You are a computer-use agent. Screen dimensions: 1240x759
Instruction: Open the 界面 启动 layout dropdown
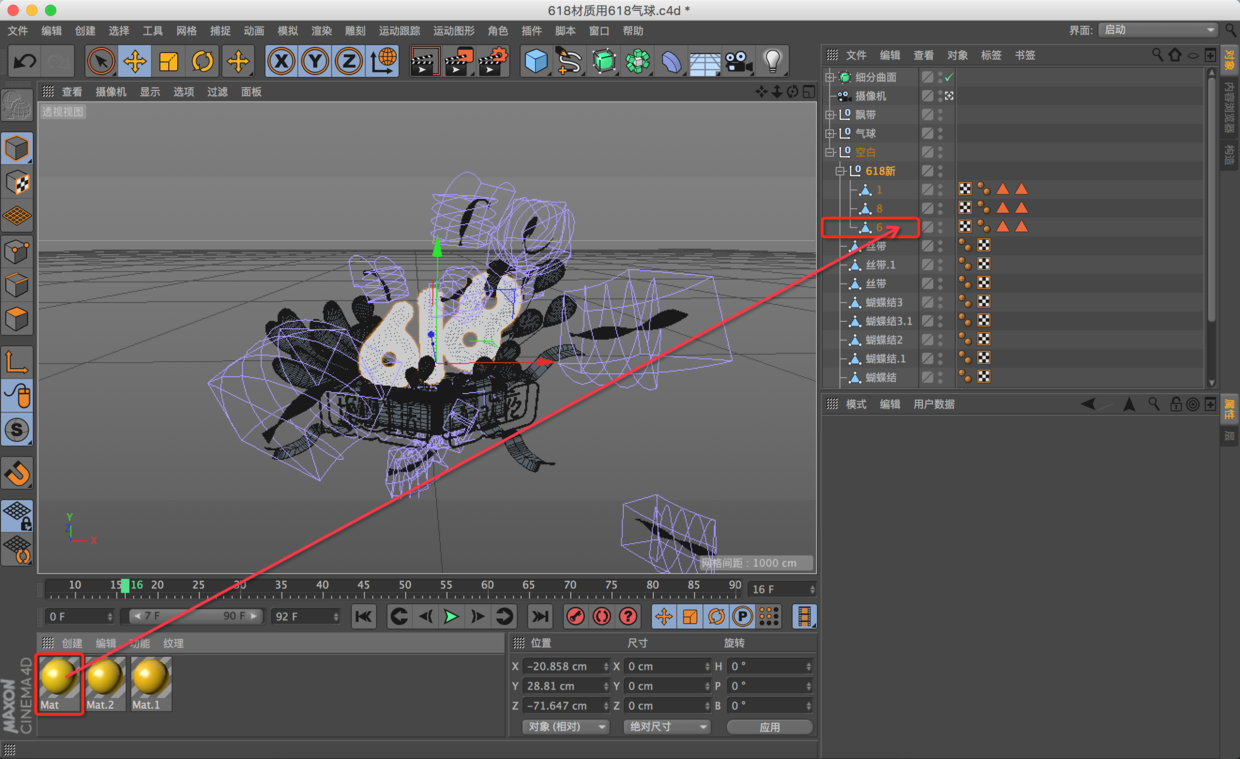(1158, 30)
